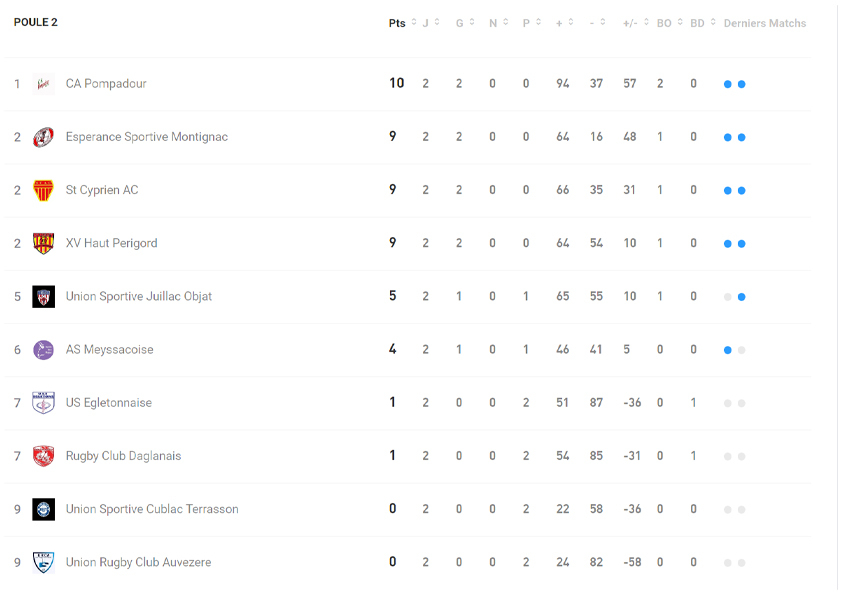Sort standings by BO bonus column
Viewport: 842px width, 595px height.
(666, 23)
